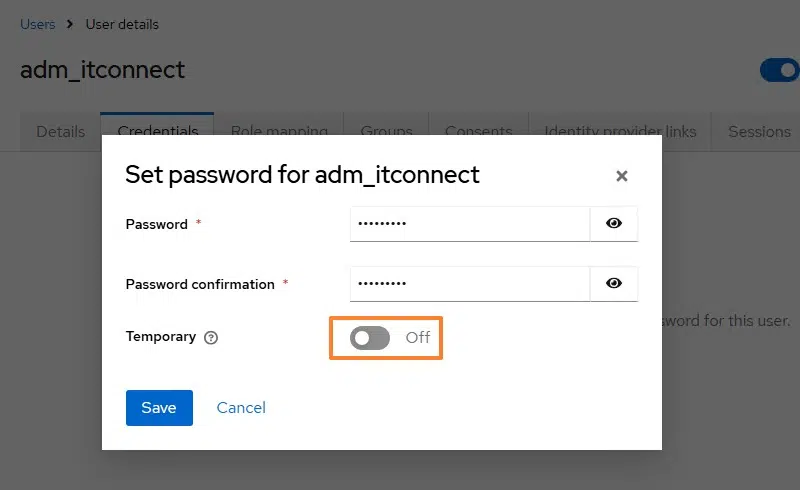Cancel the password dialog
This screenshot has width=800, height=490.
[241, 407]
